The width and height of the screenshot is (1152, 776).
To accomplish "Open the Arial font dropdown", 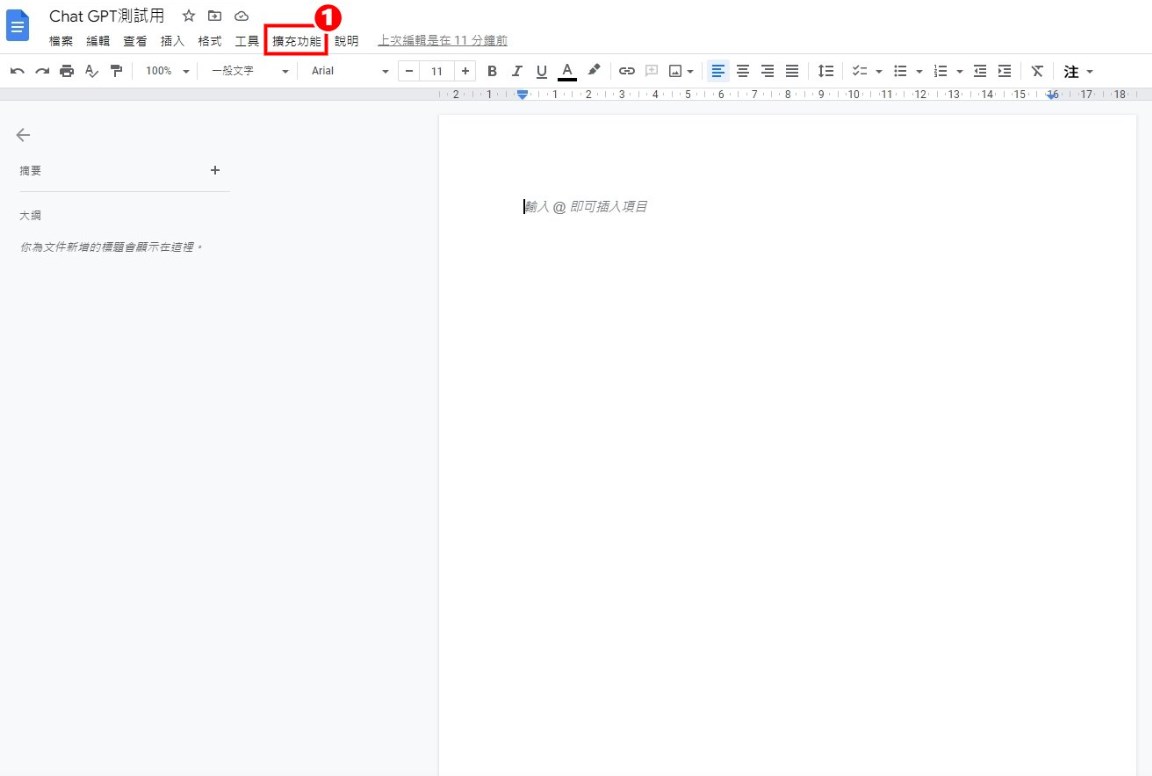I will pyautogui.click(x=349, y=71).
